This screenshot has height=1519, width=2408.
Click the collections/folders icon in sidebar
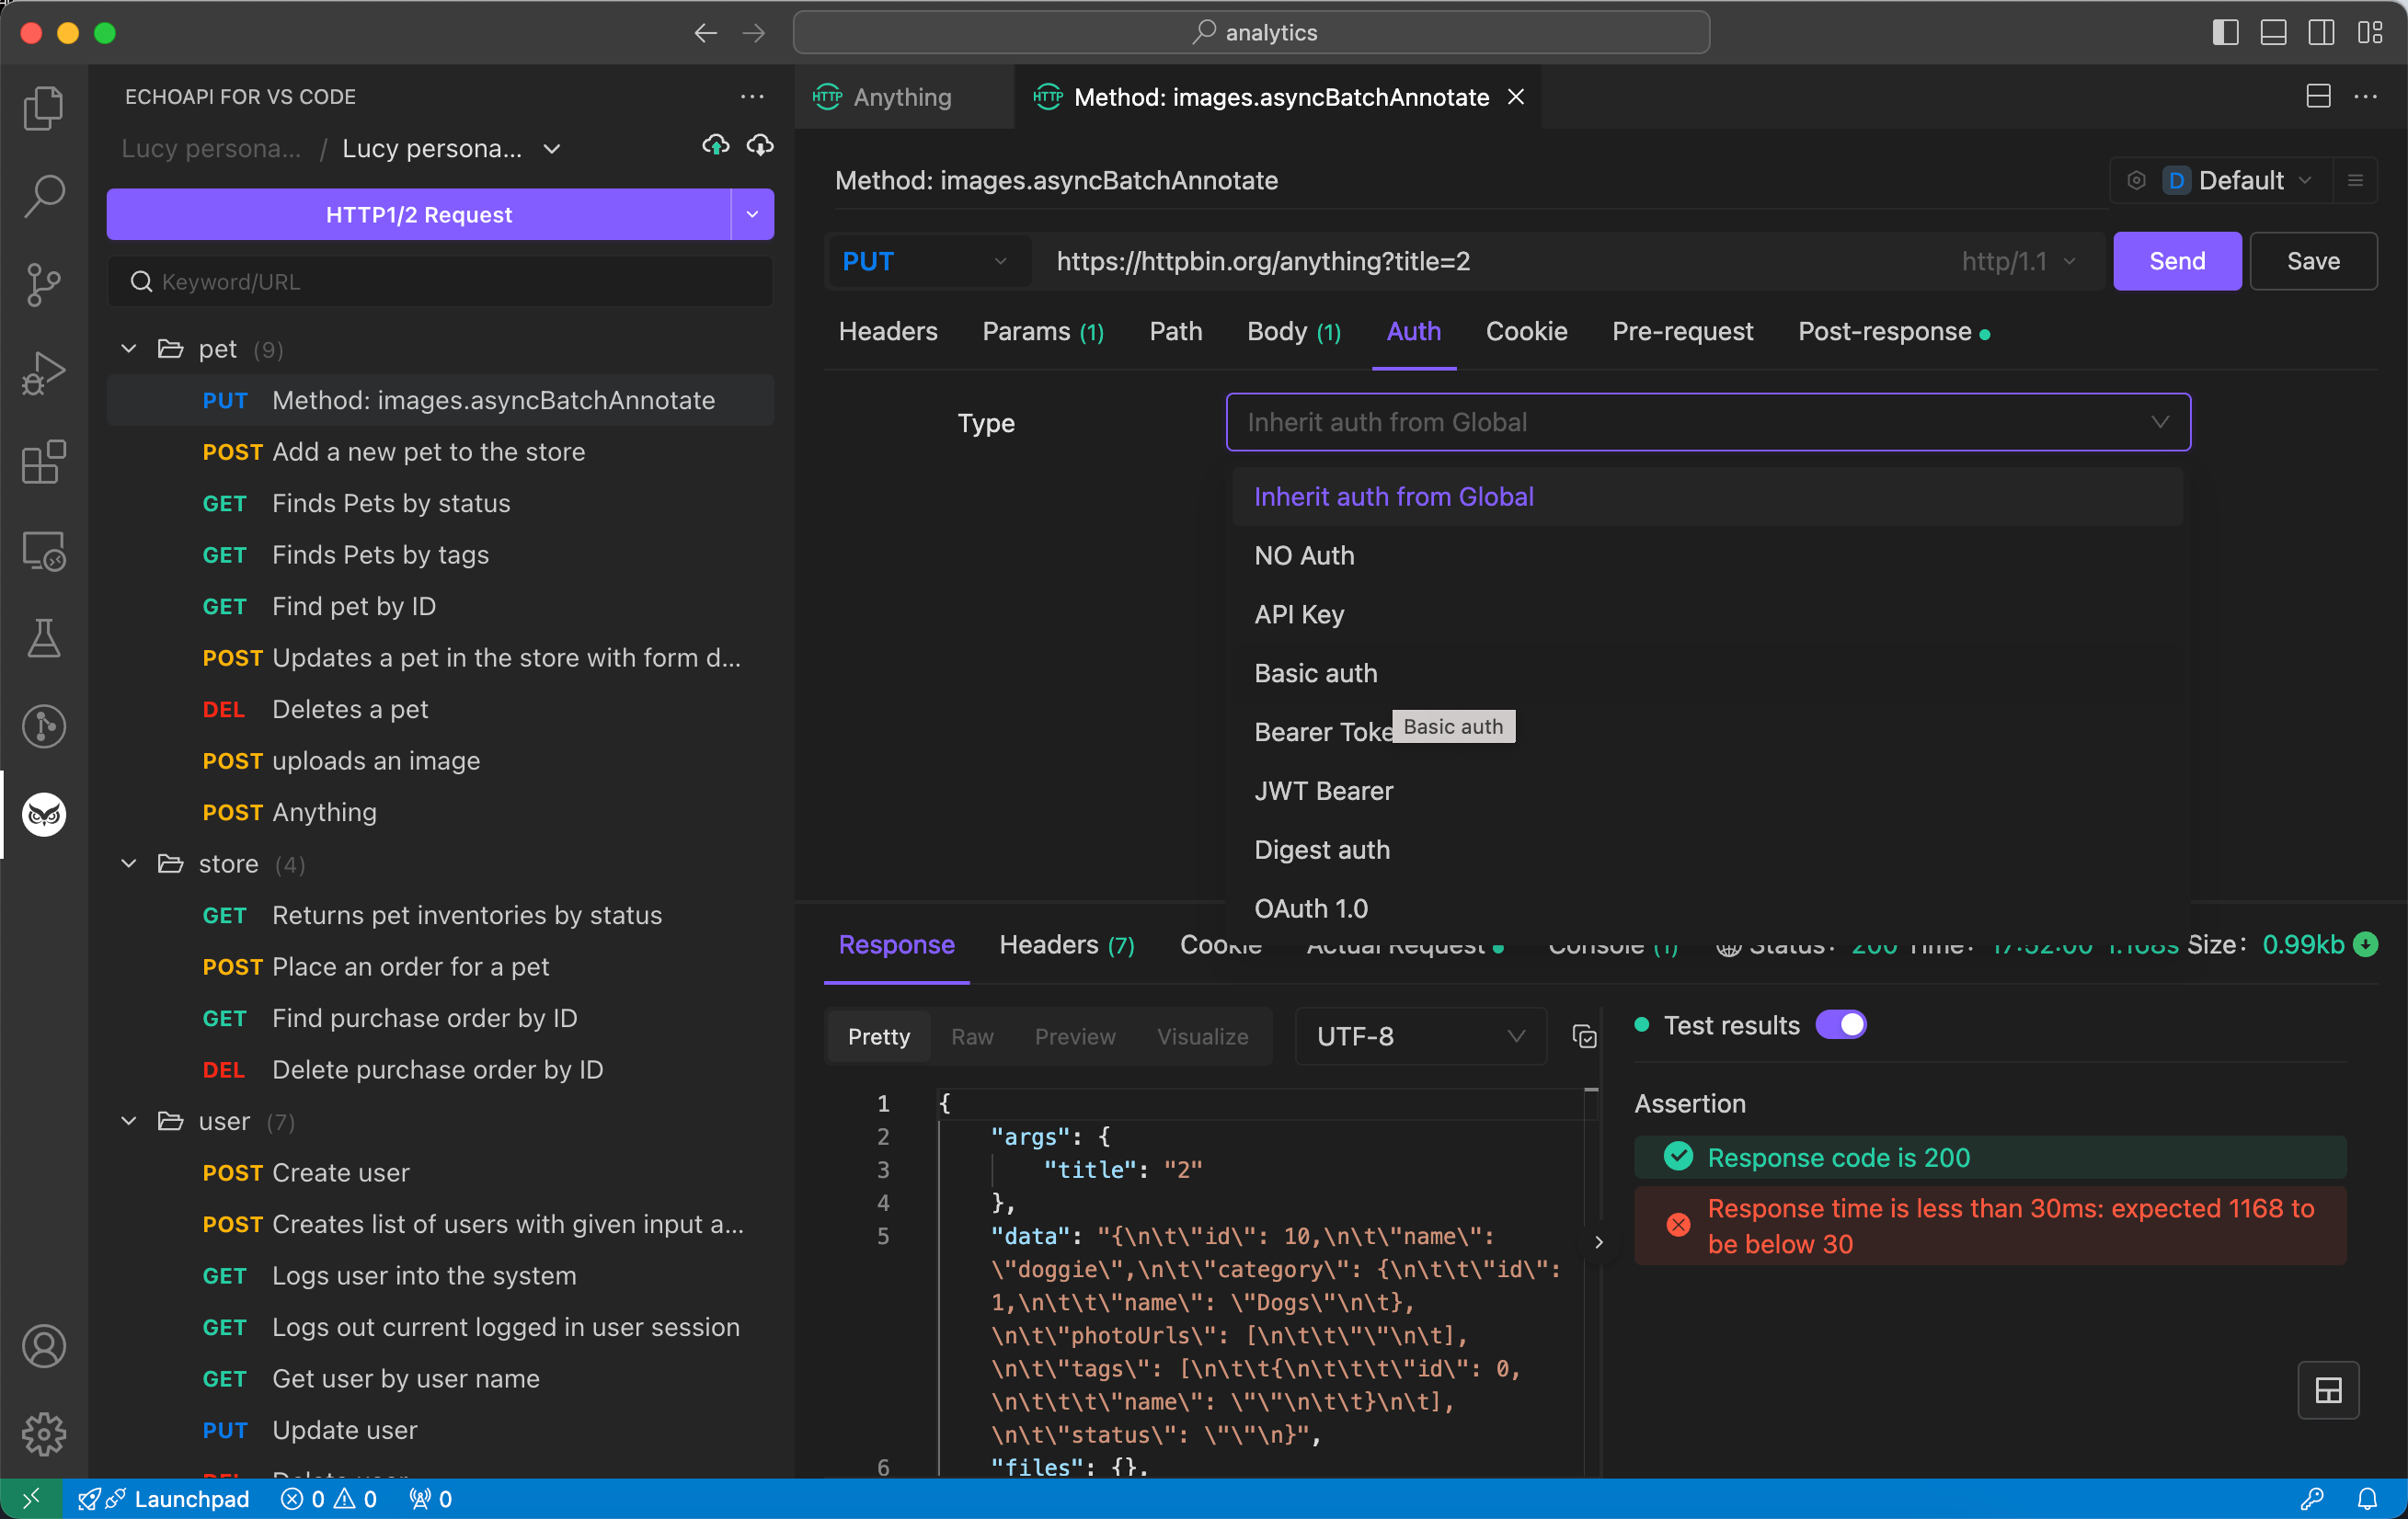44,108
